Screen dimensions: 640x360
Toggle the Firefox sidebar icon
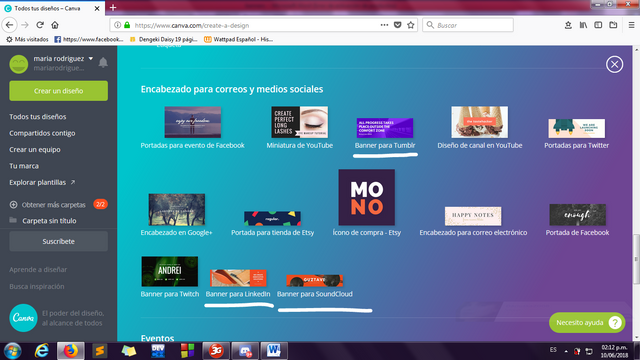point(598,25)
